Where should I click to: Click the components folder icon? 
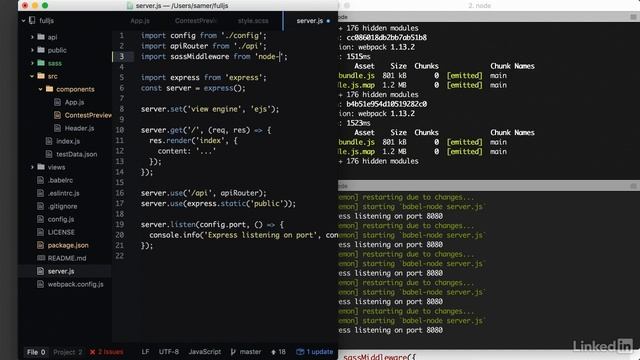pos(49,89)
